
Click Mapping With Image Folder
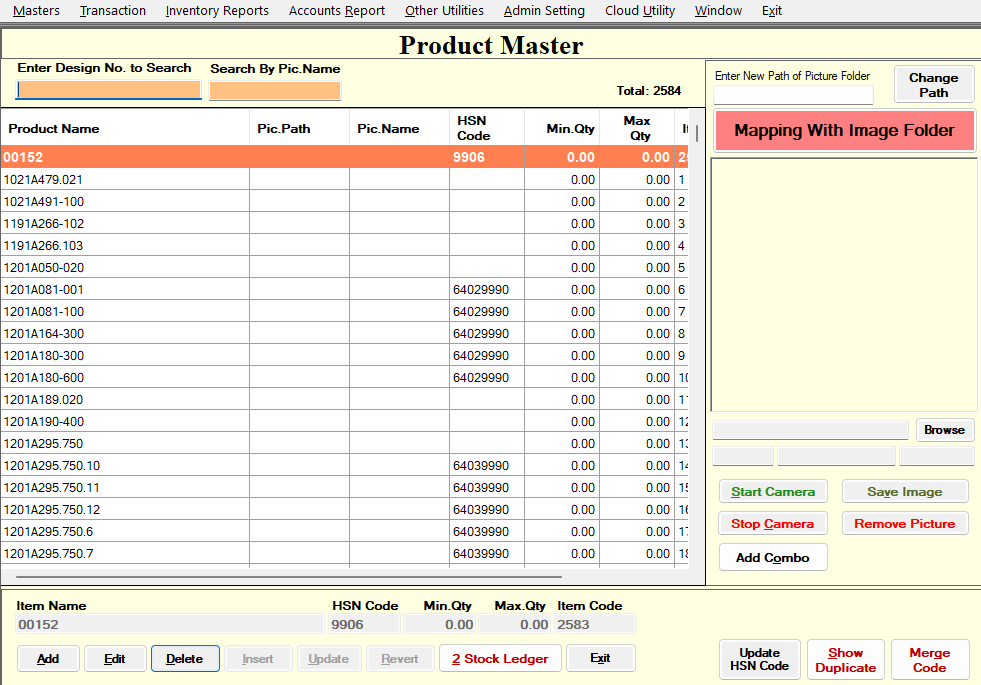click(x=843, y=130)
